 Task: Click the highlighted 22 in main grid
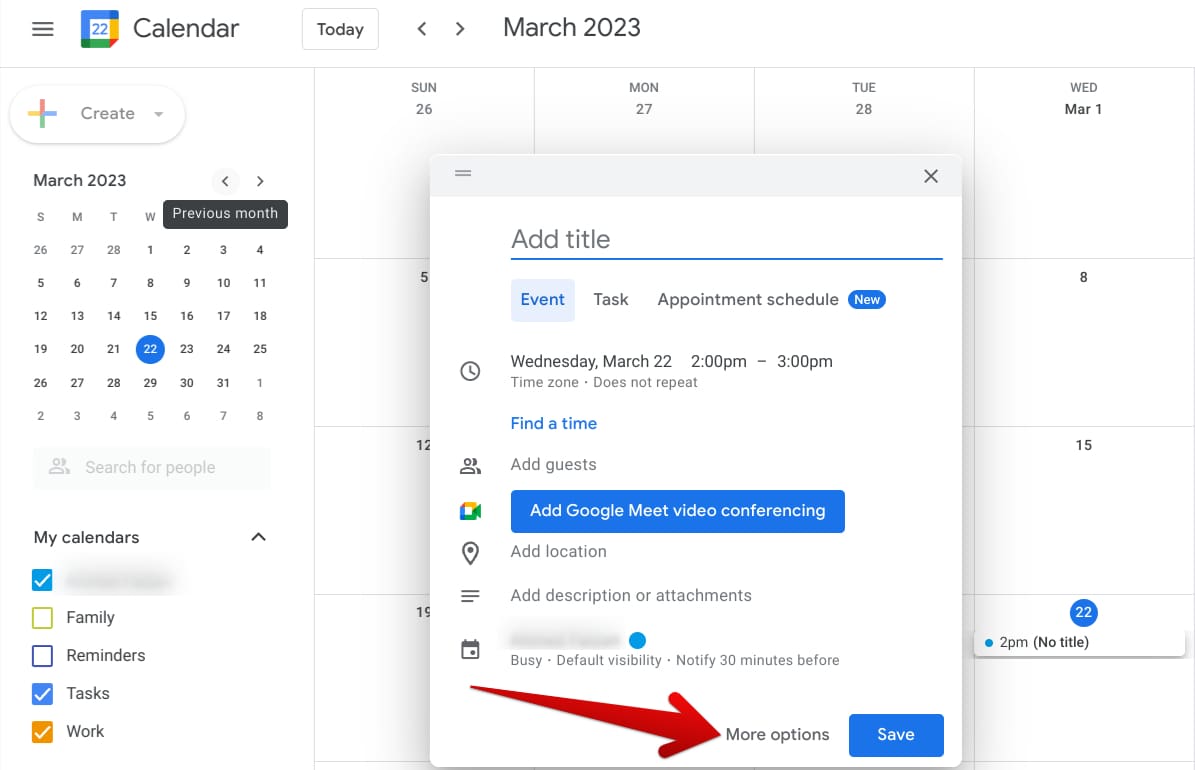1083,612
